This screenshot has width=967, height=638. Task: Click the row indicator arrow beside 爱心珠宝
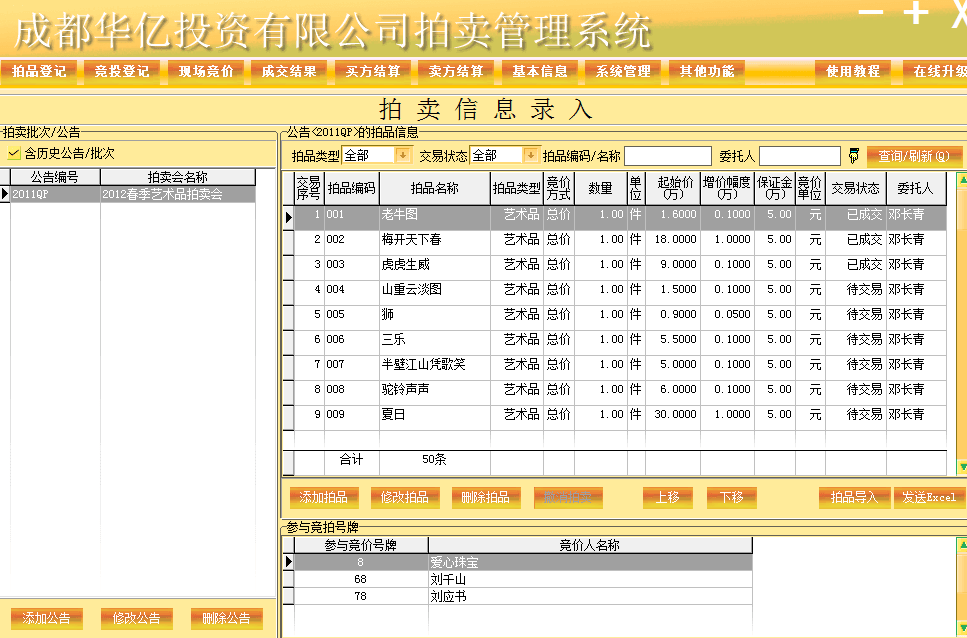pyautogui.click(x=288, y=562)
